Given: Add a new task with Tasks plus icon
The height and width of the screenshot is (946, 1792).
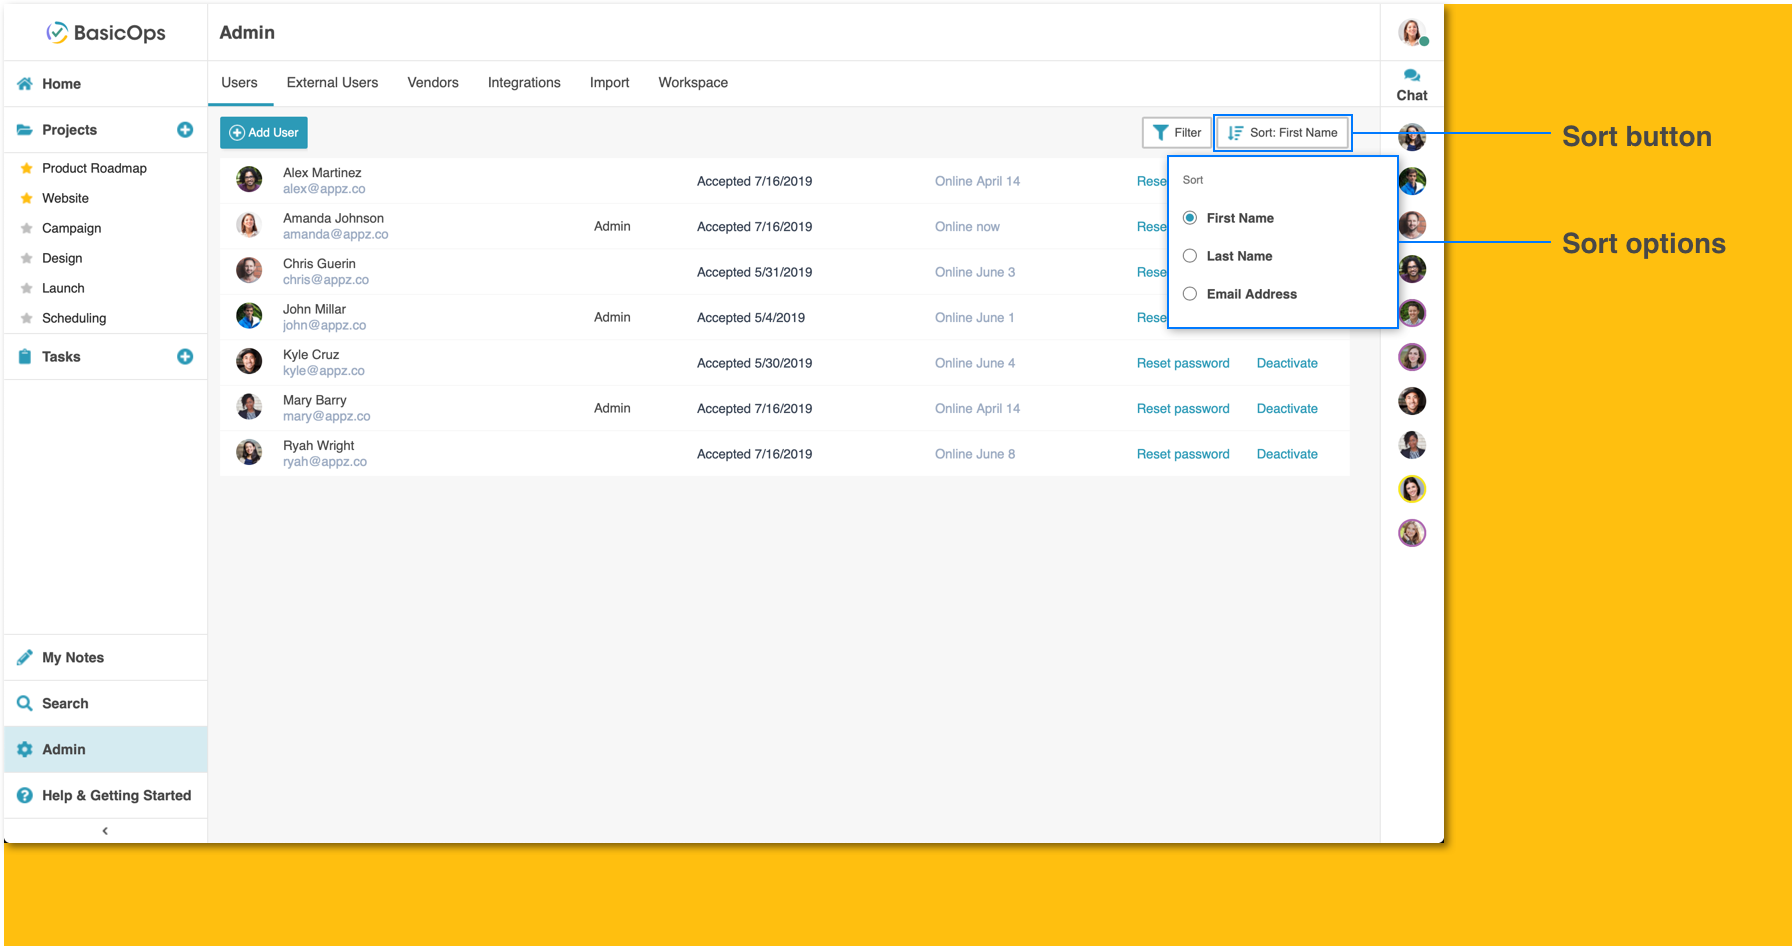Looking at the screenshot, I should point(185,357).
